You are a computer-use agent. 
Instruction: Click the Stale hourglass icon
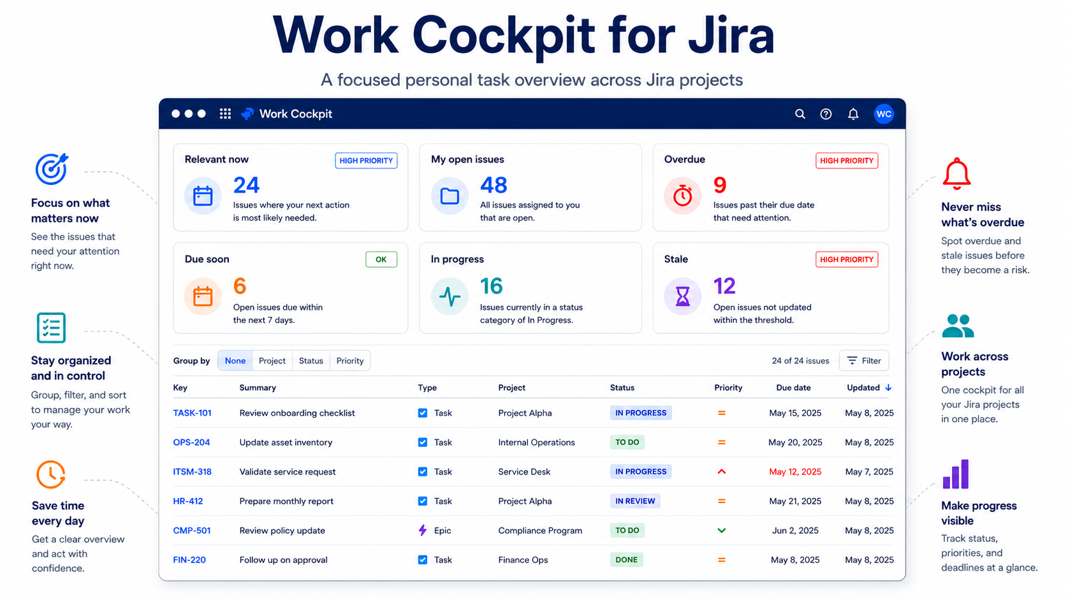(x=683, y=296)
